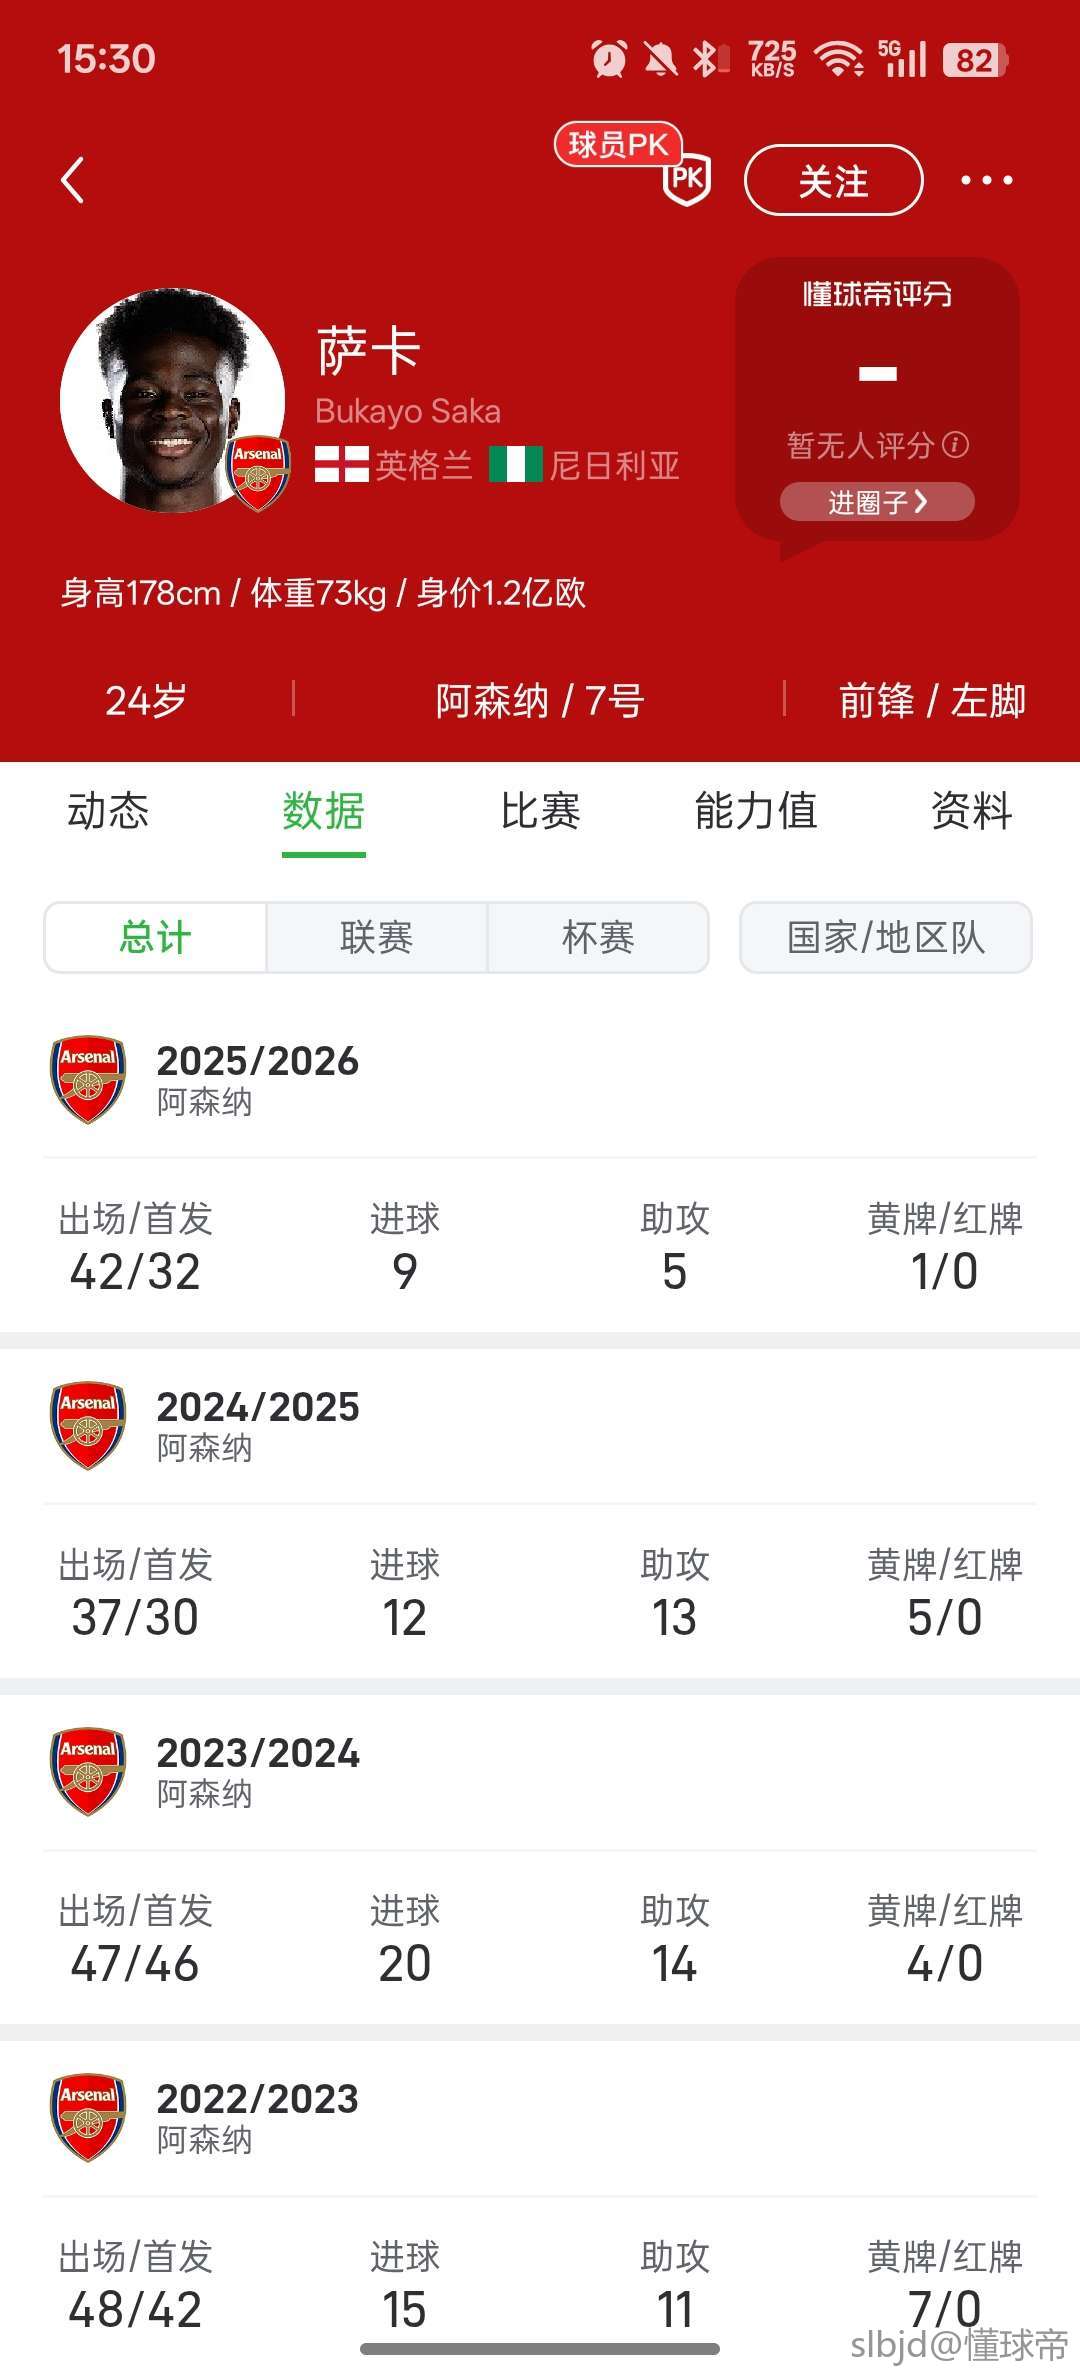Image resolution: width=1080 pixels, height=2376 pixels.
Task: Open the 能力值 tab
Action: tap(756, 811)
